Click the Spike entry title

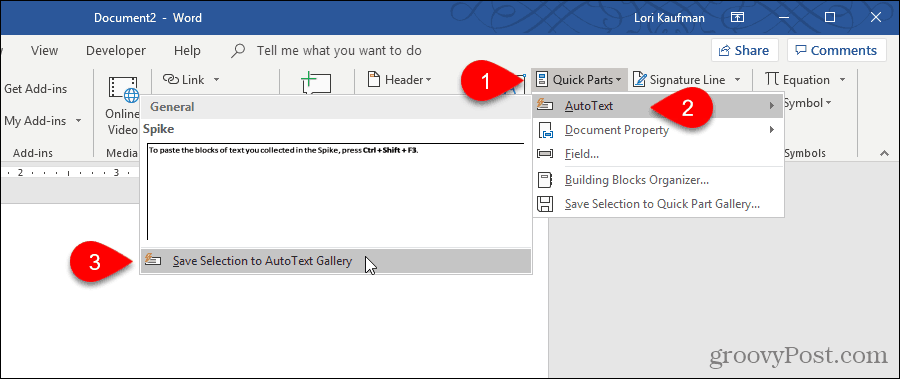click(x=159, y=129)
